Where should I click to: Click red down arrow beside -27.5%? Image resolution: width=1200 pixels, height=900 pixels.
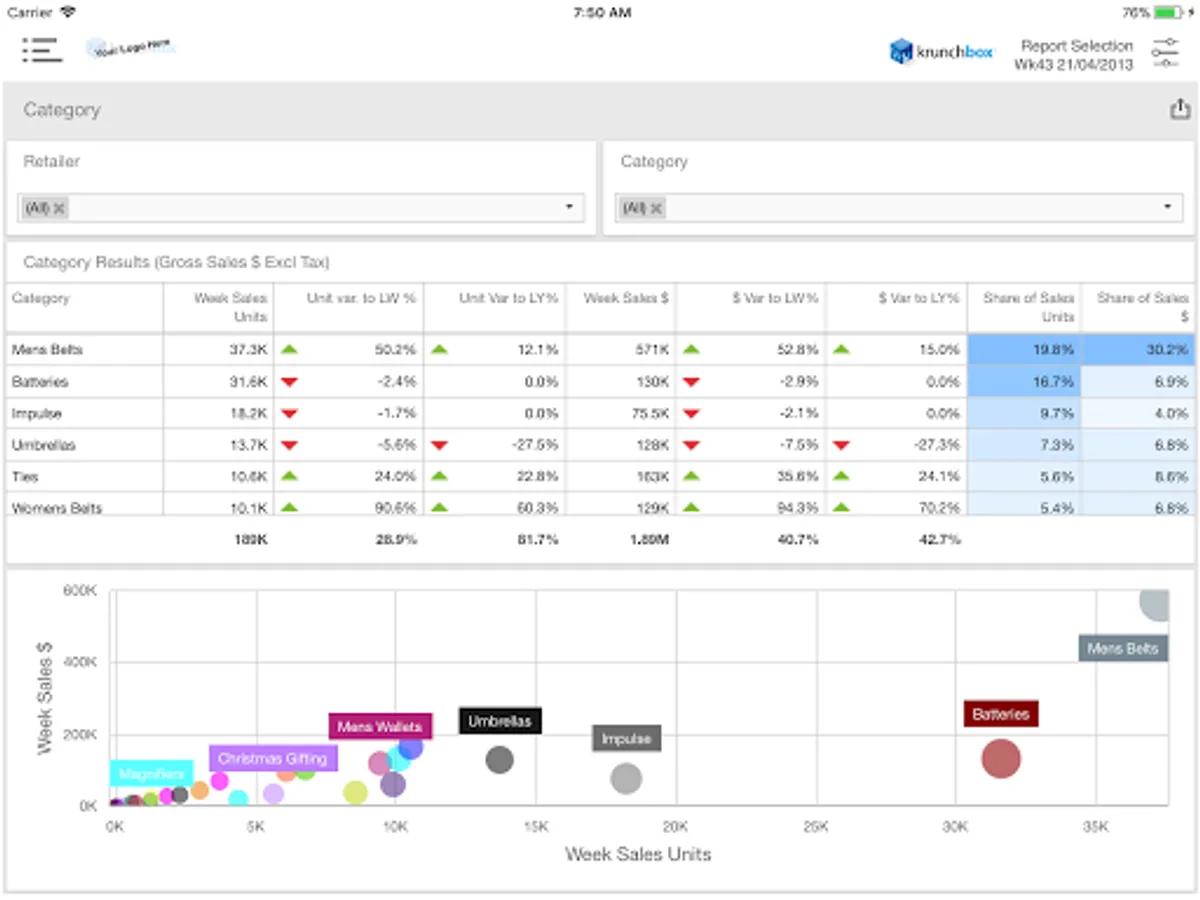[438, 446]
